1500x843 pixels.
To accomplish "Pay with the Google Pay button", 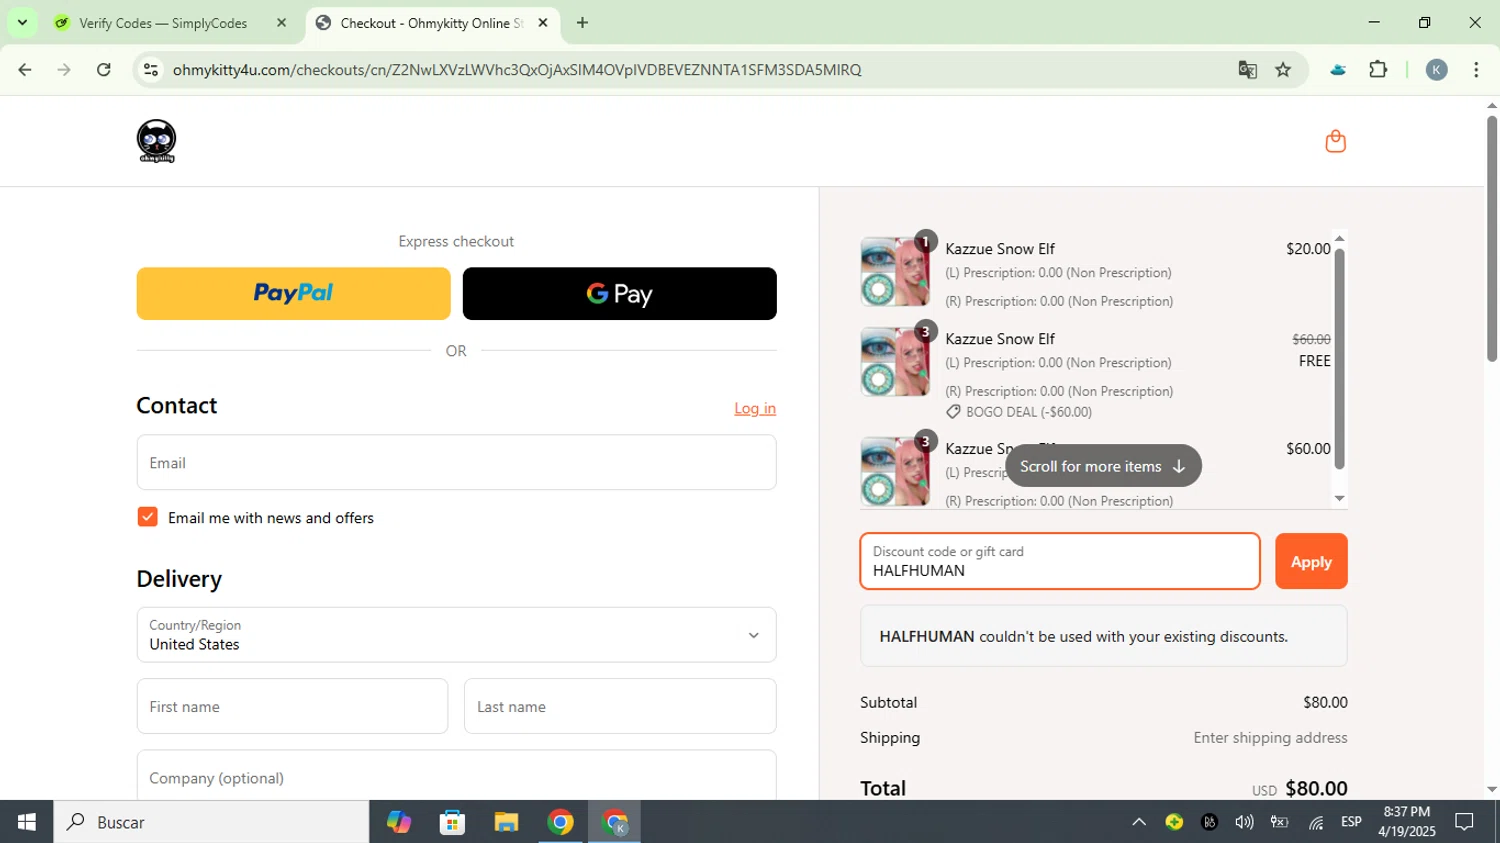I will point(619,293).
